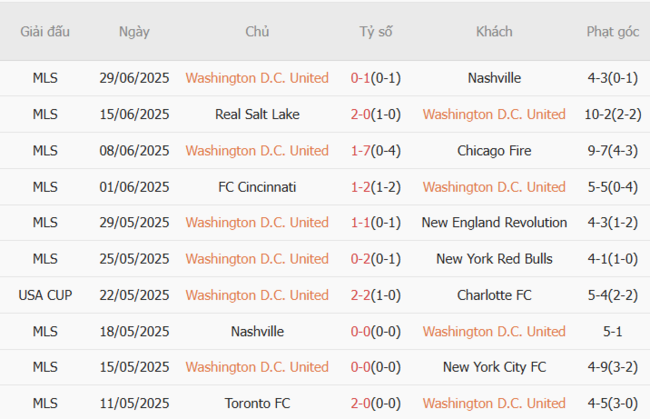Click the New York Red Bulls link
650x419 pixels.
coord(494,258)
